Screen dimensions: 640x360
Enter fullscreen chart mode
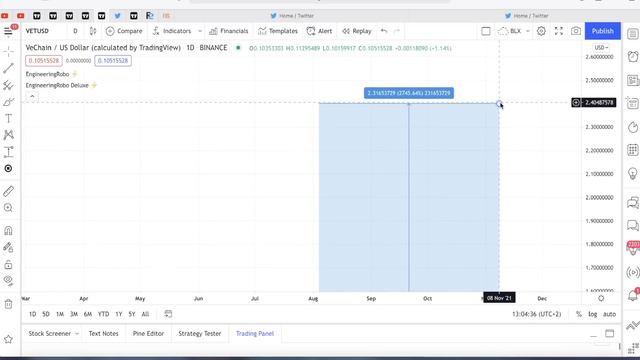pos(559,31)
